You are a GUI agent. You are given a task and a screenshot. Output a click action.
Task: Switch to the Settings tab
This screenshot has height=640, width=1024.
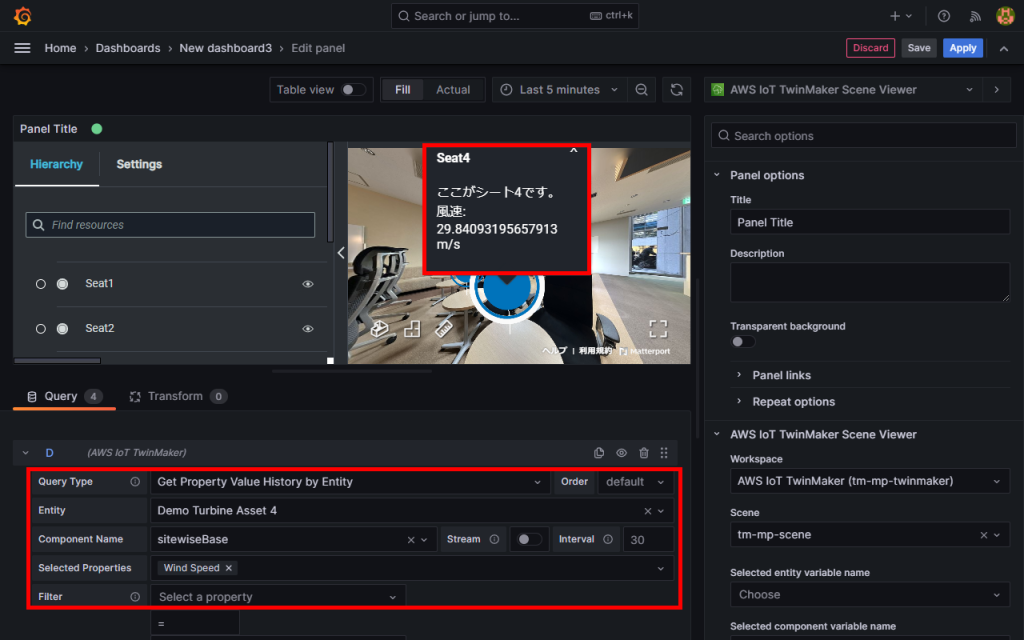pyautogui.click(x=139, y=165)
